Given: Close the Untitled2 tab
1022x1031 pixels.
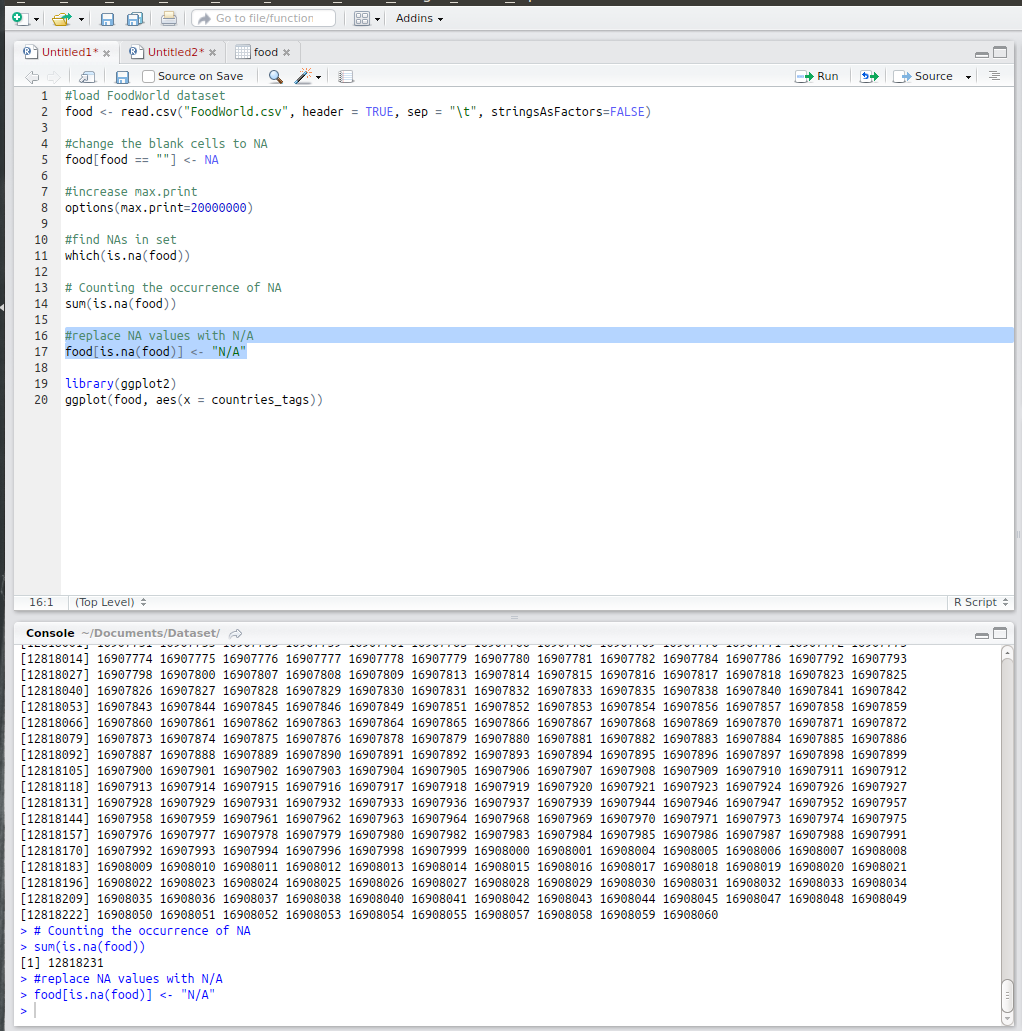Looking at the screenshot, I should tap(212, 53).
